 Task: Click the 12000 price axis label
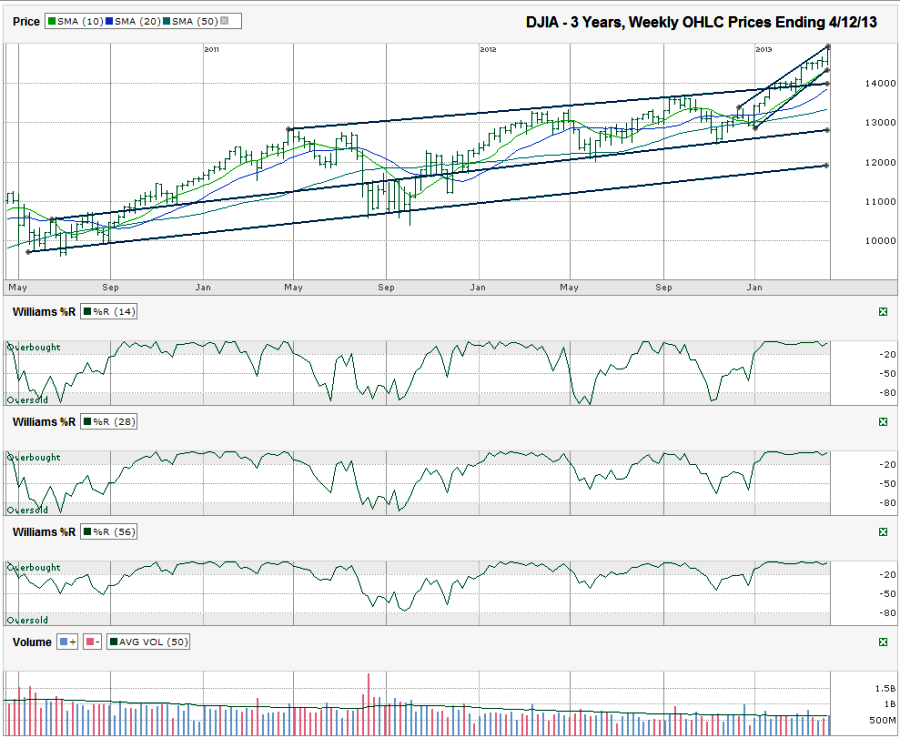[x=880, y=162]
